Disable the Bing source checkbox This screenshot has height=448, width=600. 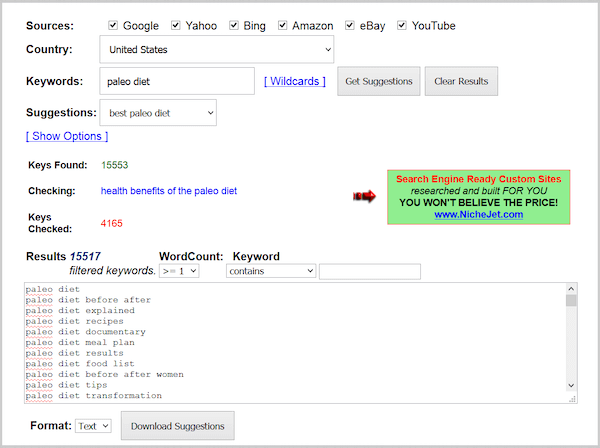coord(230,25)
